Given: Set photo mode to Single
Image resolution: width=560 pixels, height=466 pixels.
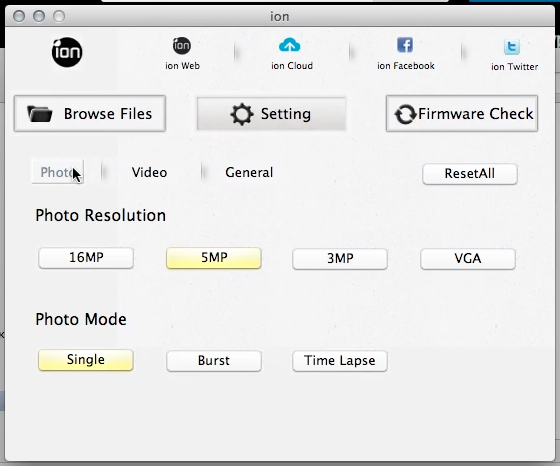Looking at the screenshot, I should click(86, 360).
